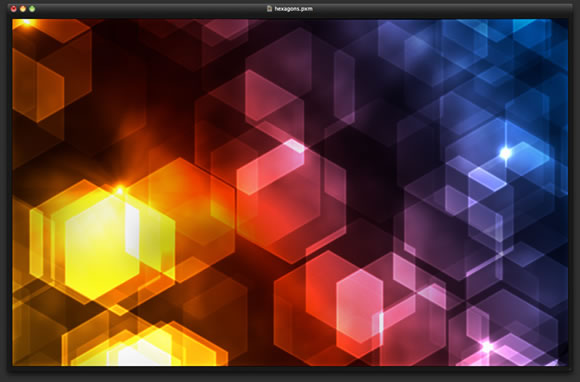Zoom the window with the green button
Screen dimensions: 580x382
pos(32,9)
